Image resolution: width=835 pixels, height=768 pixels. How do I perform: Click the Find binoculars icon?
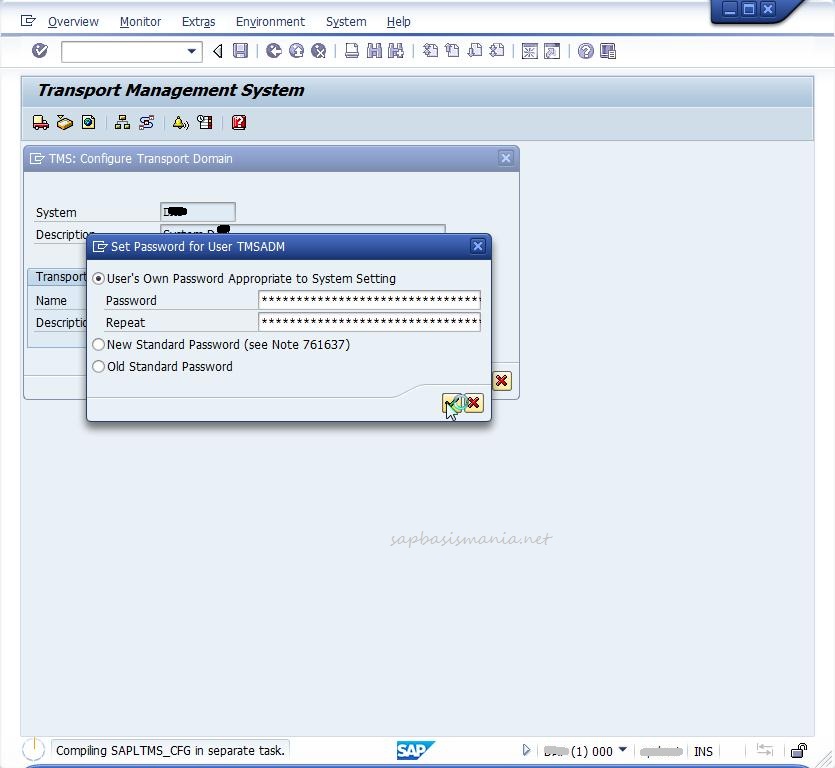pos(373,51)
